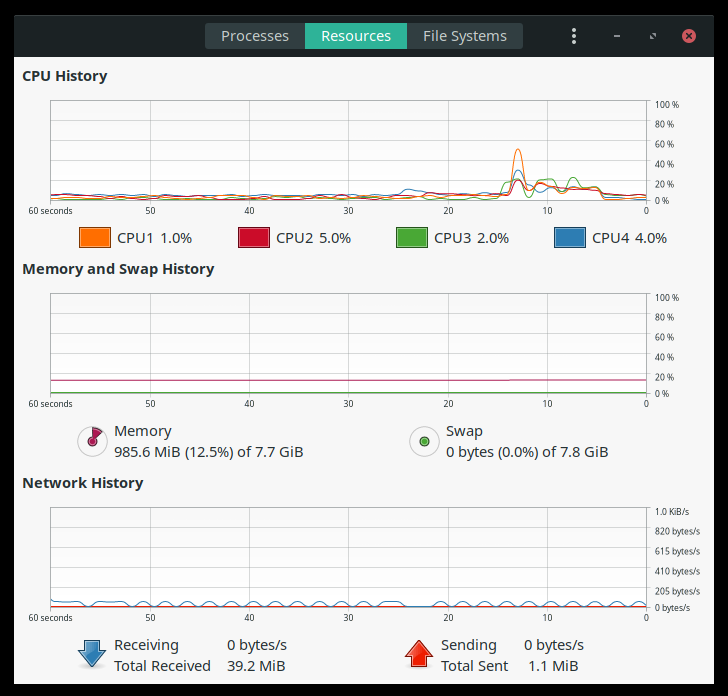
Task: Click the Memory and Swap History graph
Action: (x=348, y=345)
